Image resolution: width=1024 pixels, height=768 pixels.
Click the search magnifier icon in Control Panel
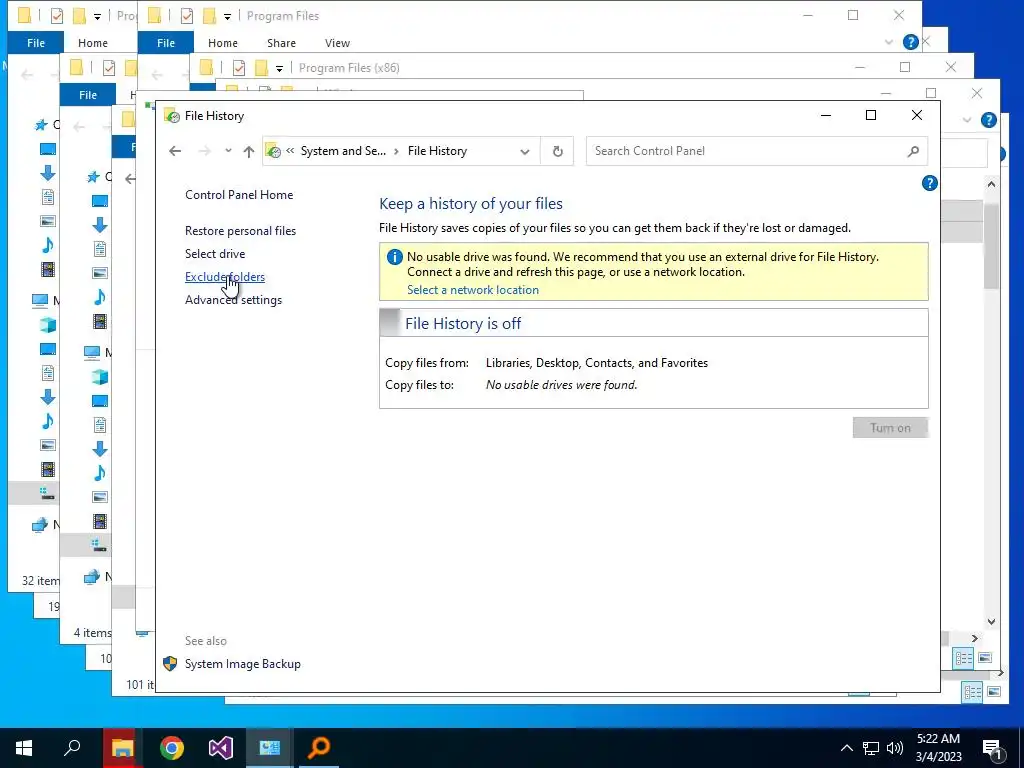913,151
